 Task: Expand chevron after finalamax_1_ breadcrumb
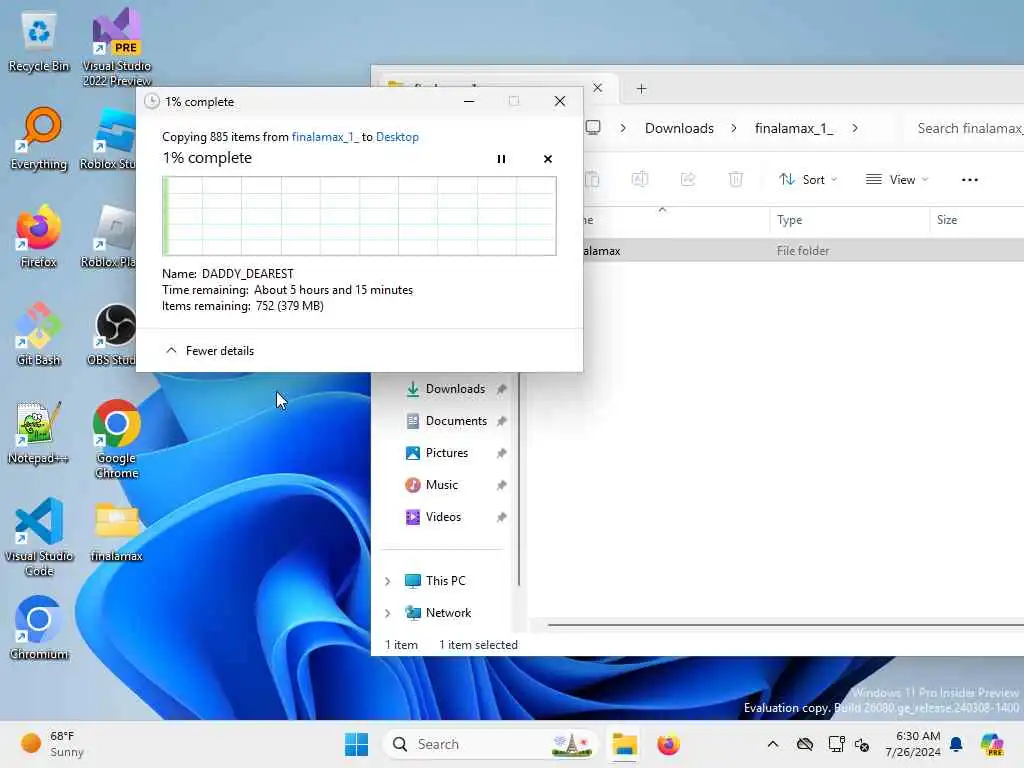[855, 128]
